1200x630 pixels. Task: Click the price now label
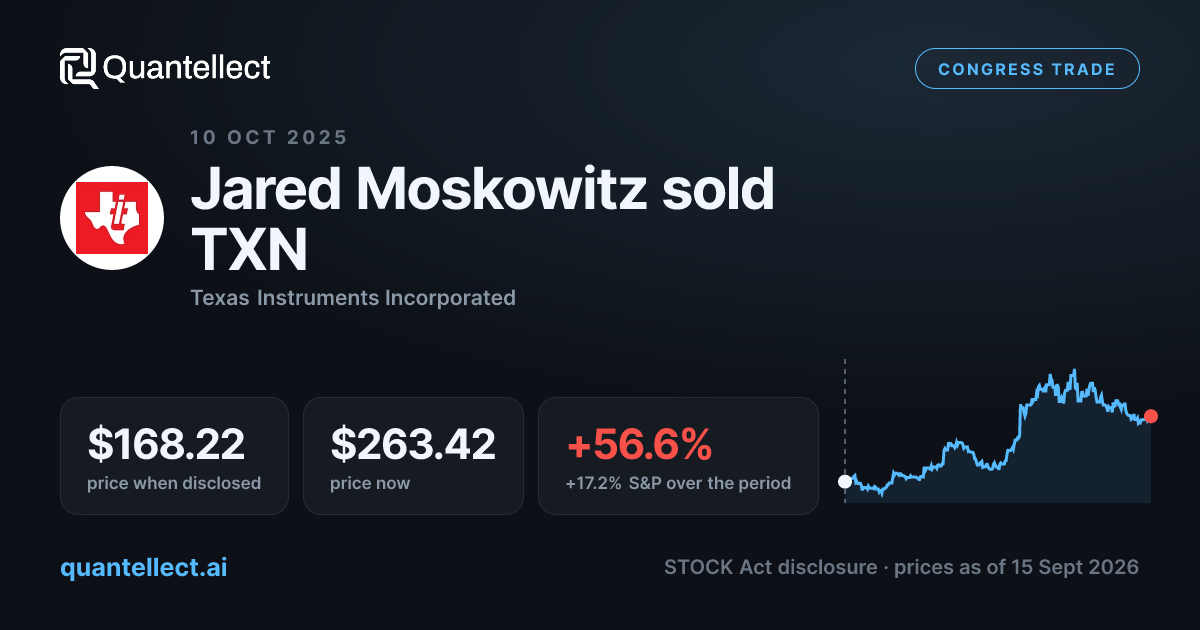[x=370, y=483]
